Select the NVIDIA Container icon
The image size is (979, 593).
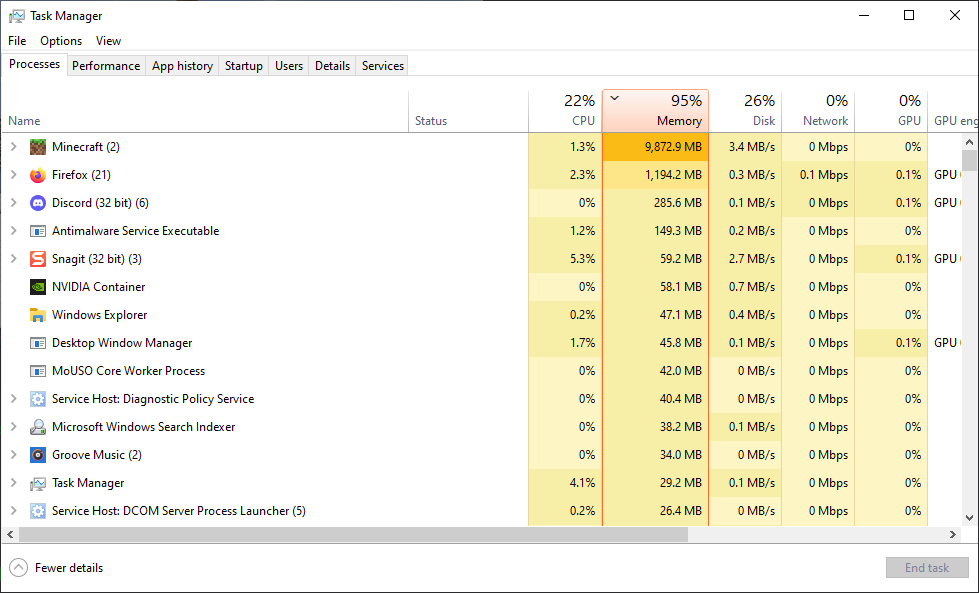[x=38, y=287]
